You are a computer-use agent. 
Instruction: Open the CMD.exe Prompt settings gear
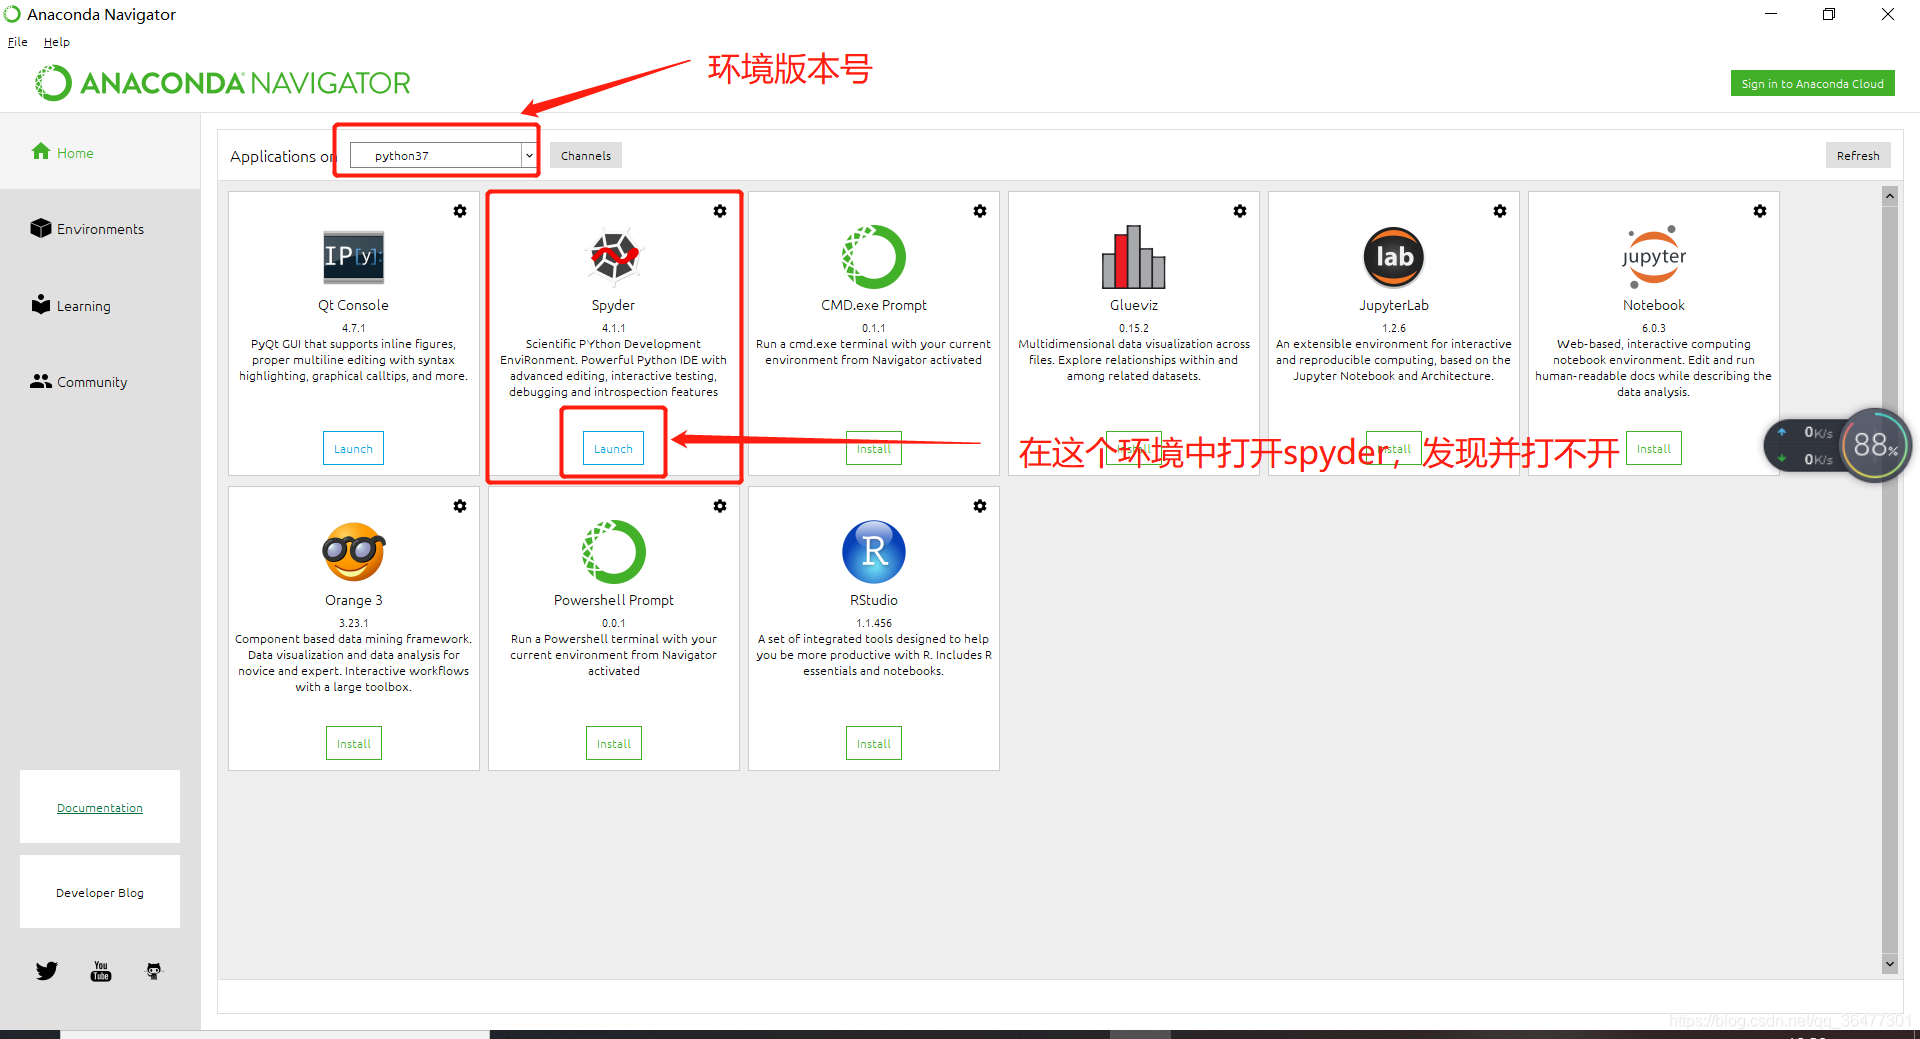[980, 211]
